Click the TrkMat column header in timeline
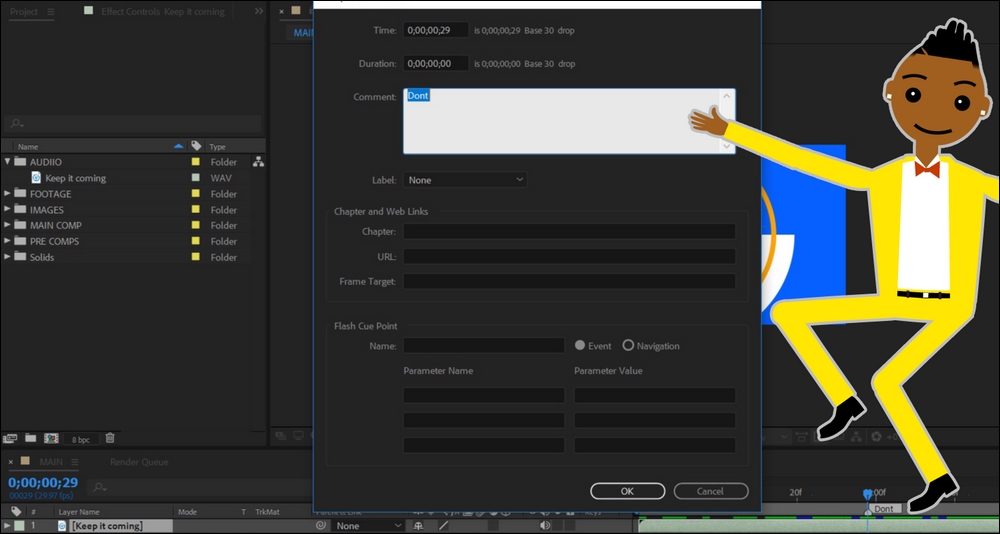 (x=267, y=512)
